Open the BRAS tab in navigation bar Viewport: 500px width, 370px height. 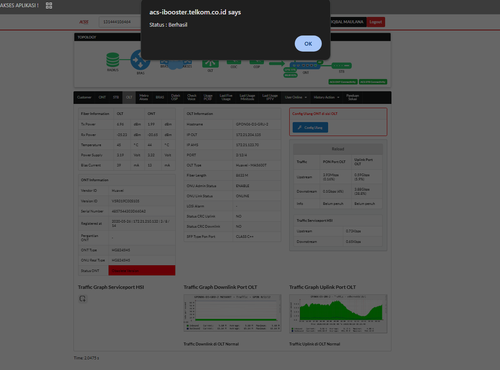(x=160, y=97)
